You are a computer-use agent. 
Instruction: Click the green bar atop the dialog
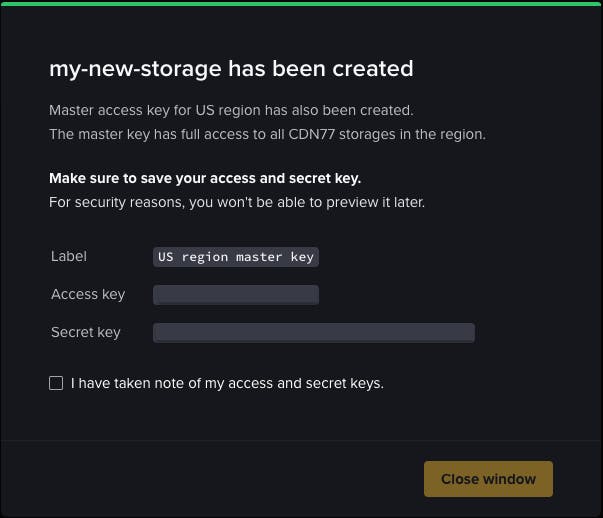pos(301,3)
